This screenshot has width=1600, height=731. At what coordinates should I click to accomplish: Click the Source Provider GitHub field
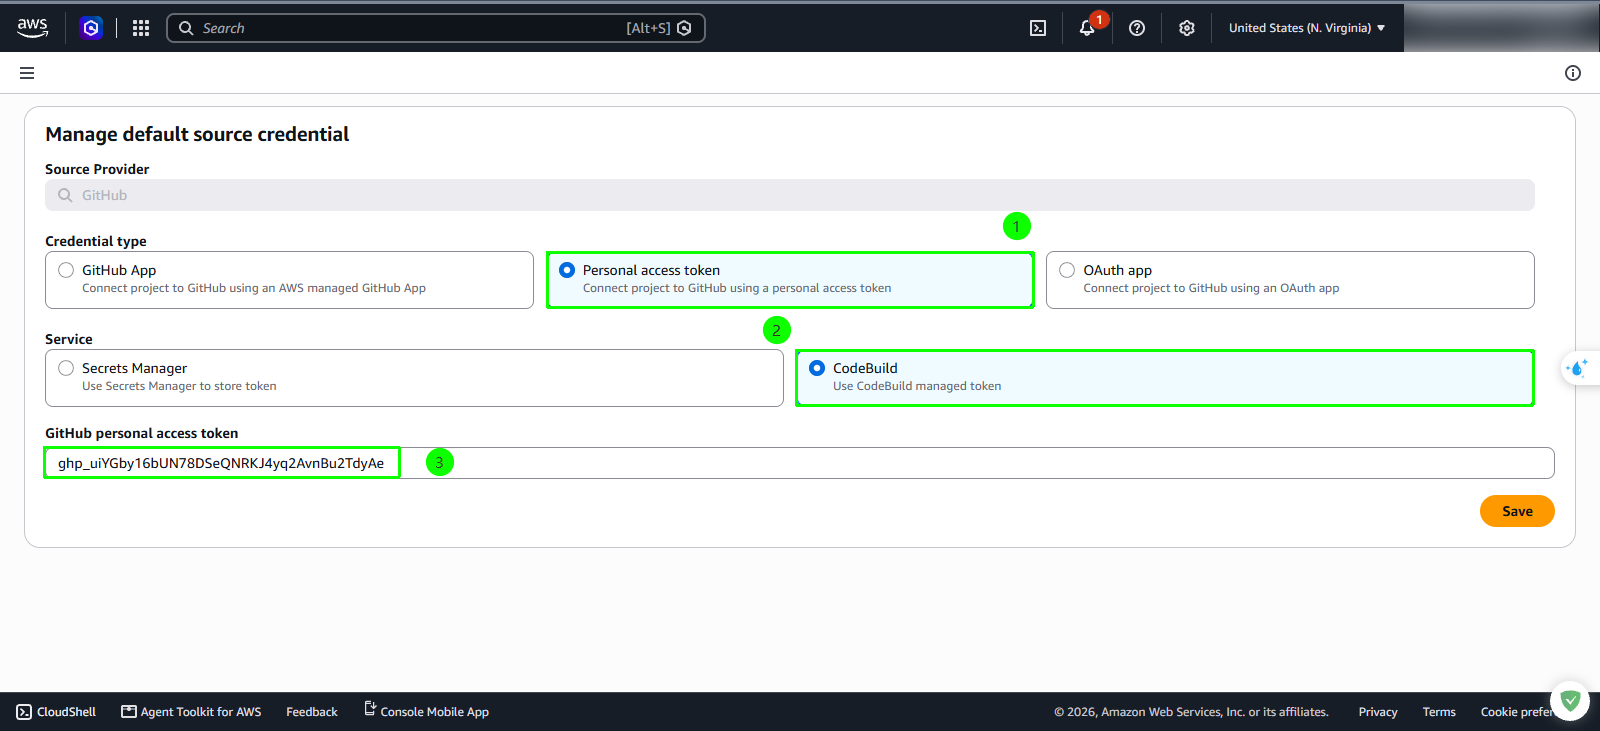[x=790, y=195]
